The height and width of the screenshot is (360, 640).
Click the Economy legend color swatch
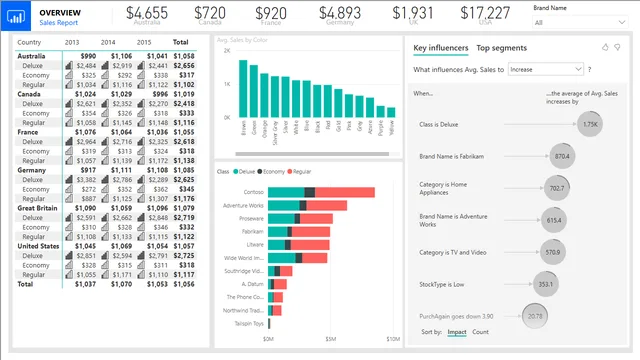pos(260,171)
